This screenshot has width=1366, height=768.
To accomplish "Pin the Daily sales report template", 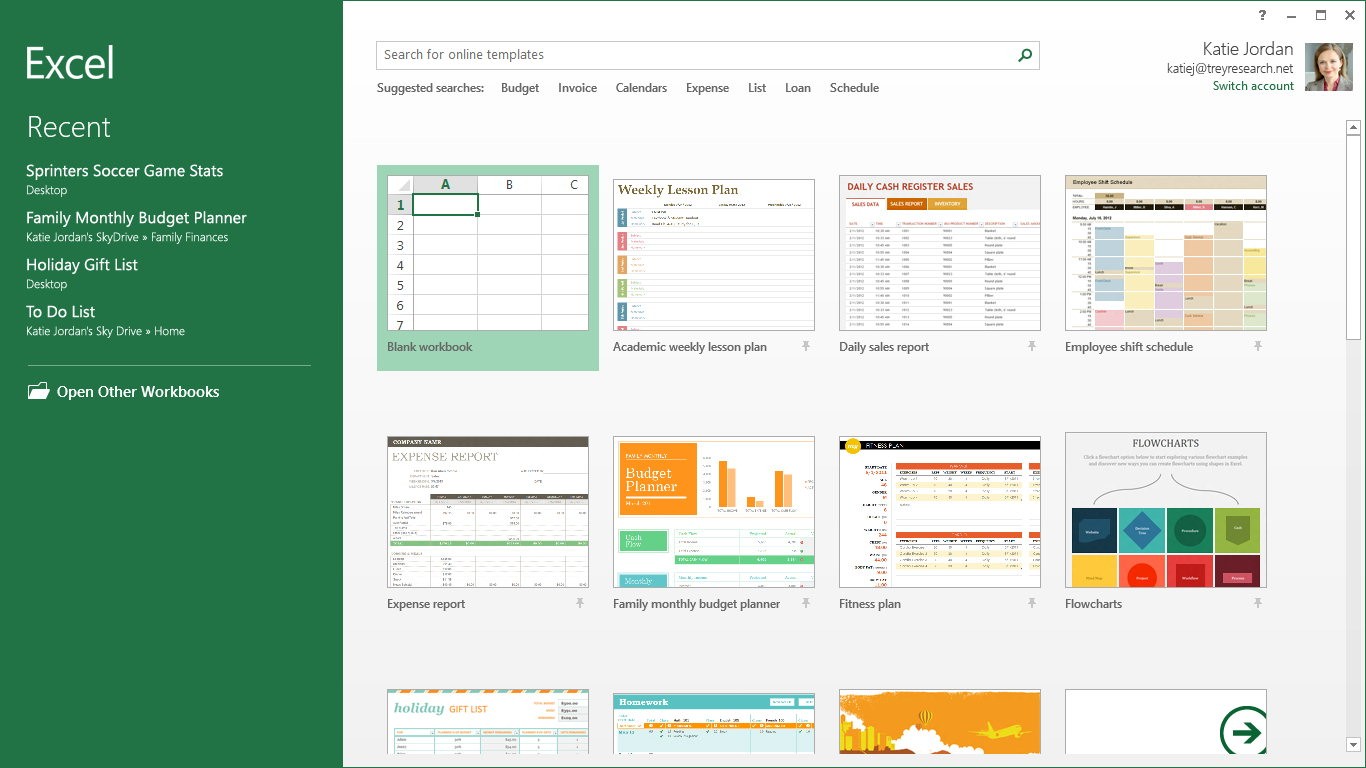I will tap(1032, 346).
